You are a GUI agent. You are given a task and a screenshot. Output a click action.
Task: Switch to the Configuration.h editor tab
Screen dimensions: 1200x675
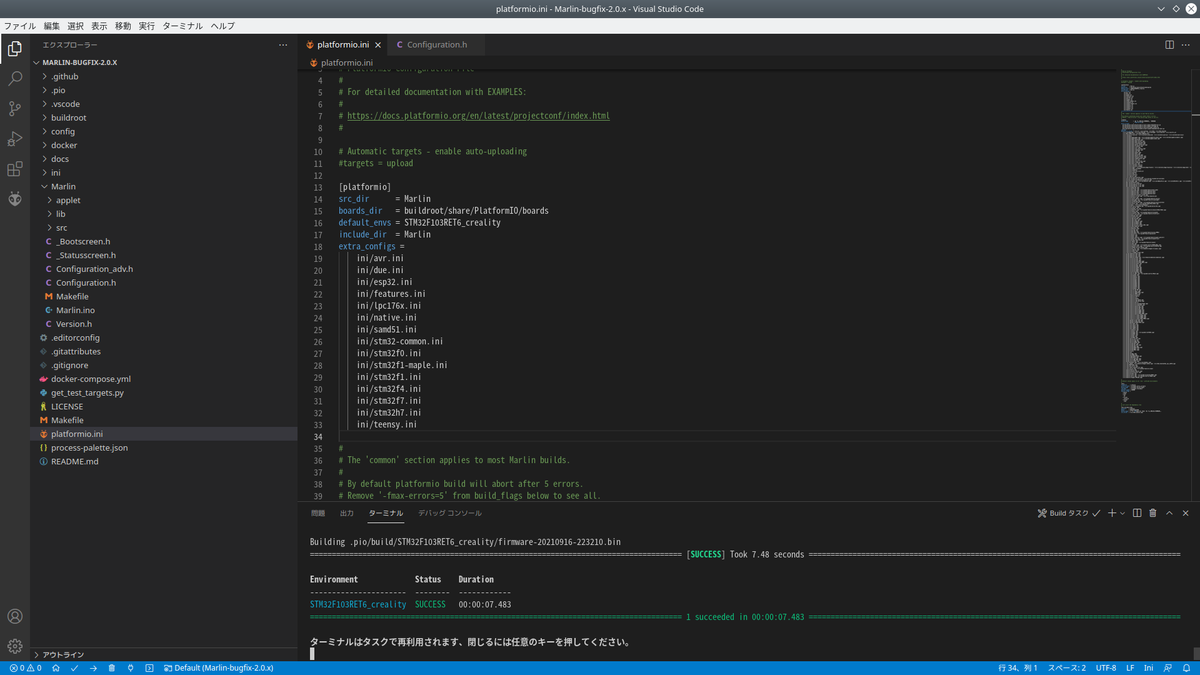tap(437, 45)
